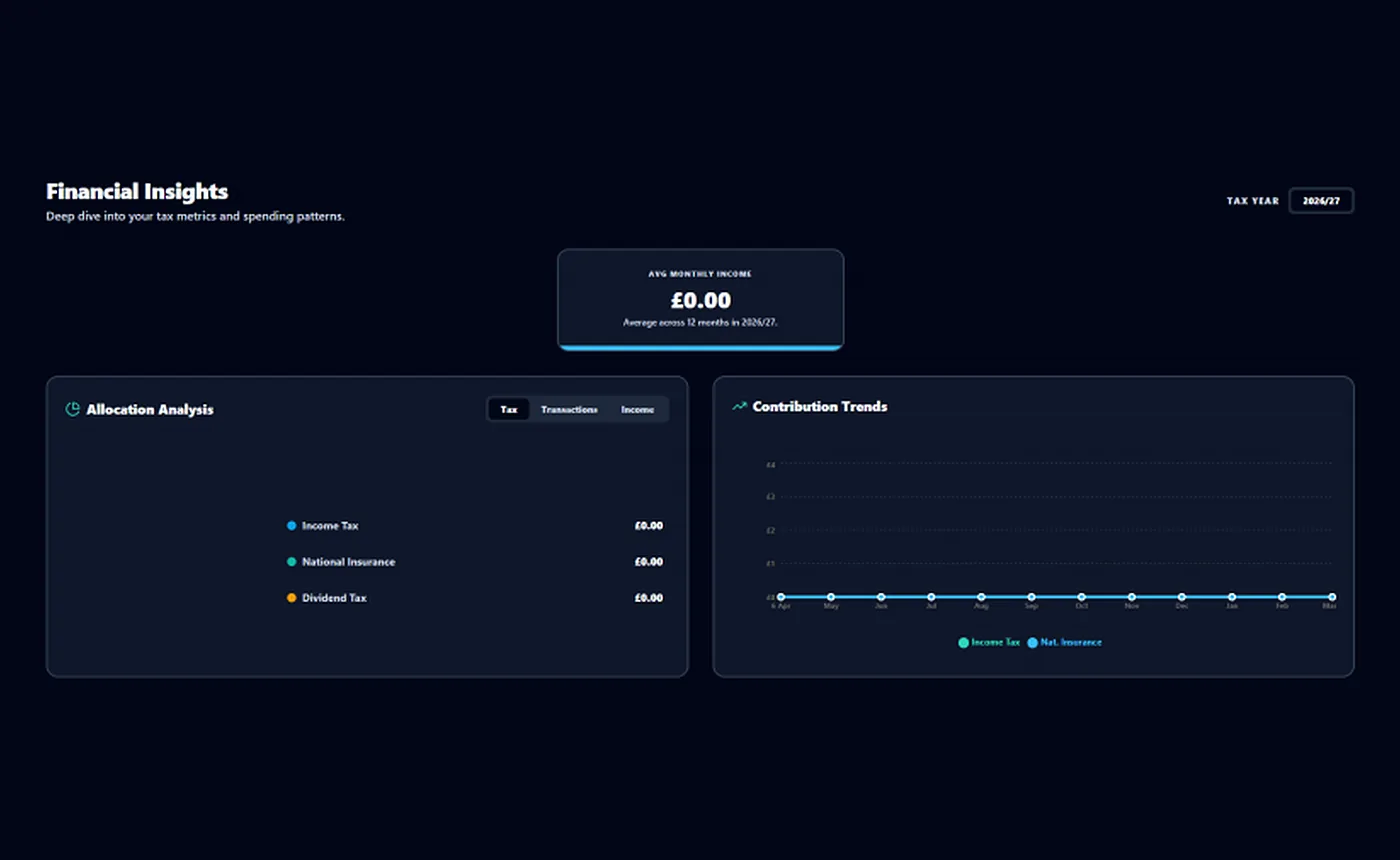Image resolution: width=1400 pixels, height=860 pixels.
Task: Click the blue Income Tax dot in Allocation Analysis
Action: pos(292,525)
